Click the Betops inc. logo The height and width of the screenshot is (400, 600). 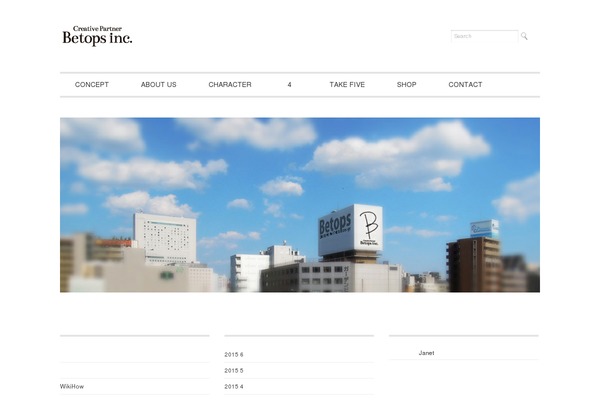(x=97, y=36)
